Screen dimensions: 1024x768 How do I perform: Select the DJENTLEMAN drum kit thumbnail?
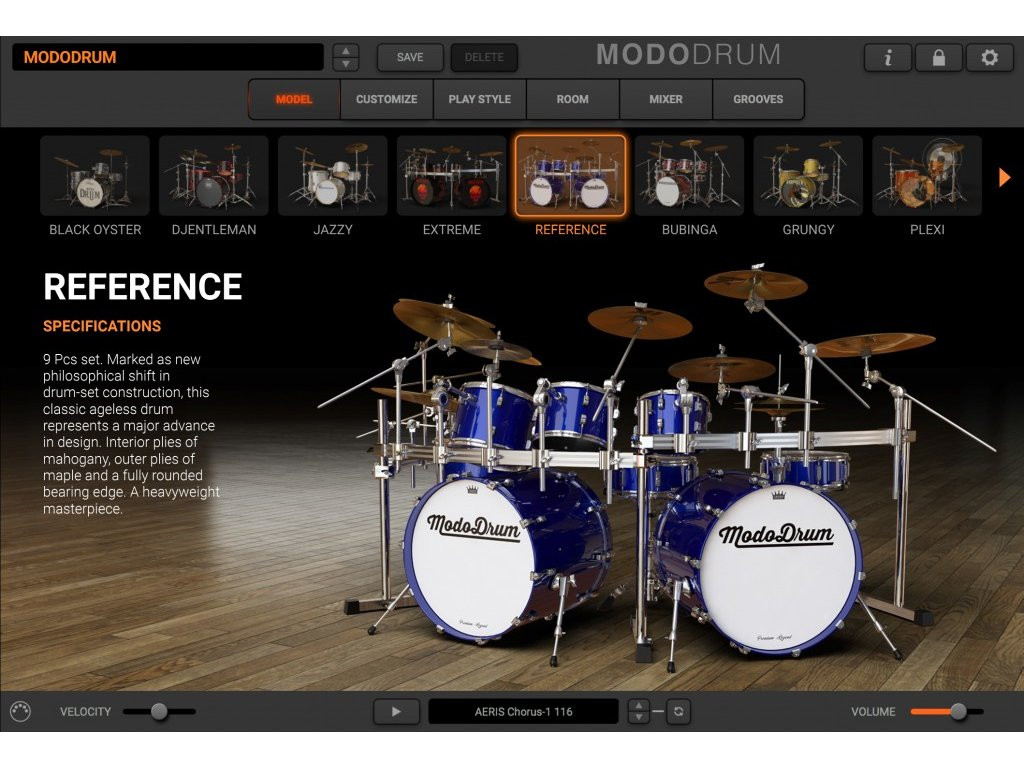tap(213, 175)
